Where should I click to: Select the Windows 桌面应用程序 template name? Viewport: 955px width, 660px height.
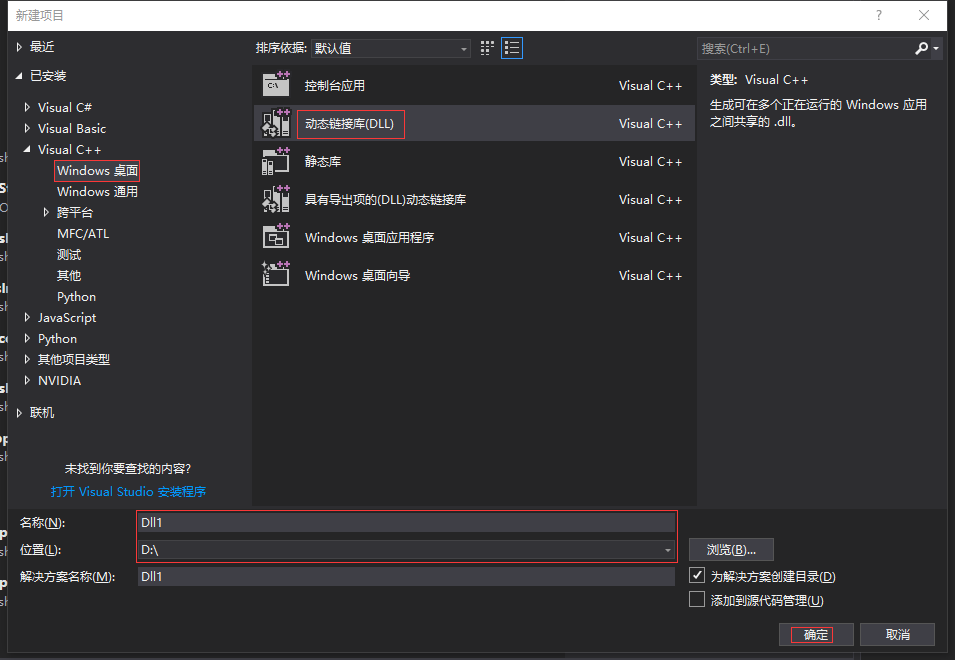coord(369,237)
